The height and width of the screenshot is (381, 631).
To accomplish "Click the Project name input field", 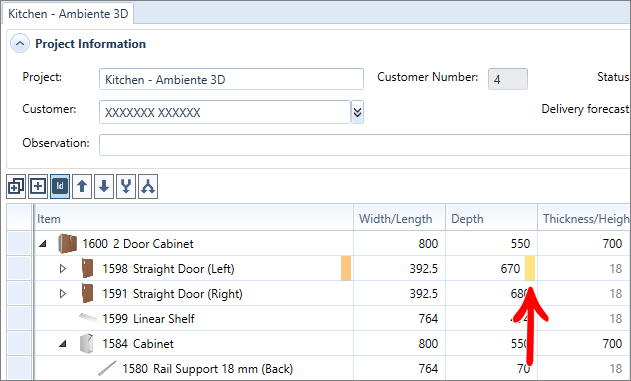I will (x=231, y=79).
